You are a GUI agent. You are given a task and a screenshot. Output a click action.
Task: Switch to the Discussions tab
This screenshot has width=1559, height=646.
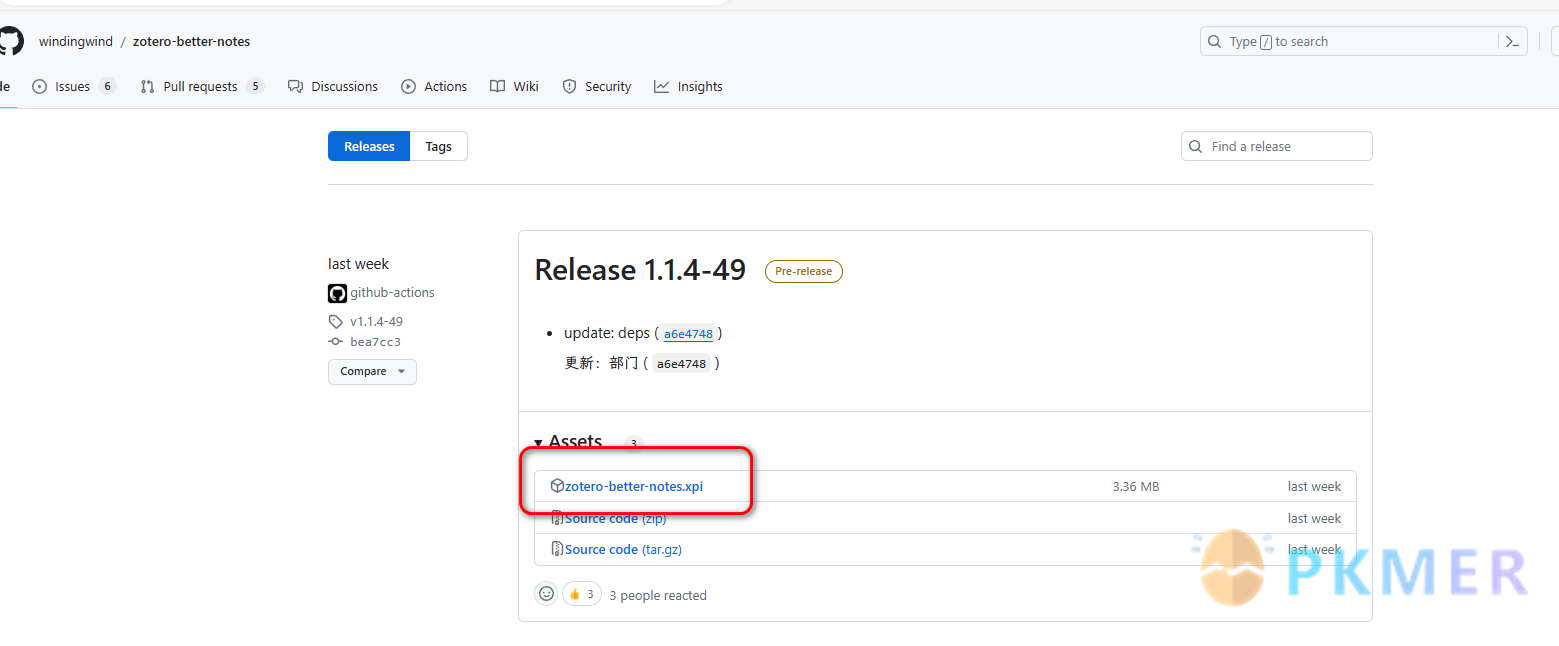(x=333, y=86)
